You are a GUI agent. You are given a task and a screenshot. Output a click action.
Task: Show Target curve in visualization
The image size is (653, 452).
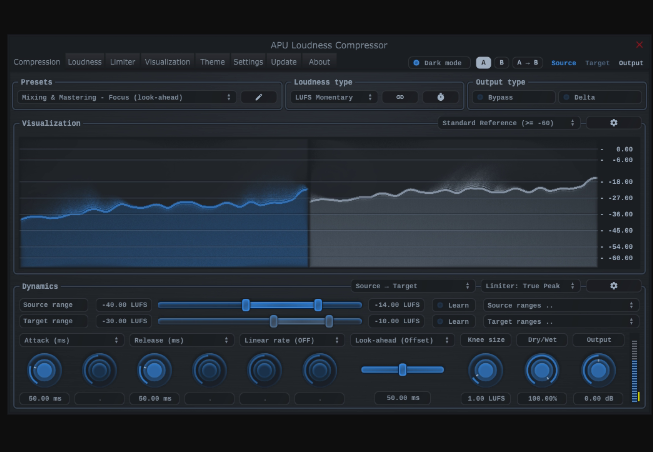pyautogui.click(x=597, y=63)
